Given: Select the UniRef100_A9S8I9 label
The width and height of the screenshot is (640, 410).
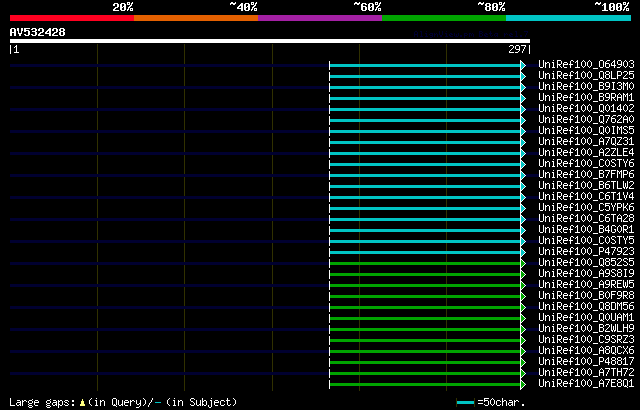Looking at the screenshot, I should coord(587,274).
